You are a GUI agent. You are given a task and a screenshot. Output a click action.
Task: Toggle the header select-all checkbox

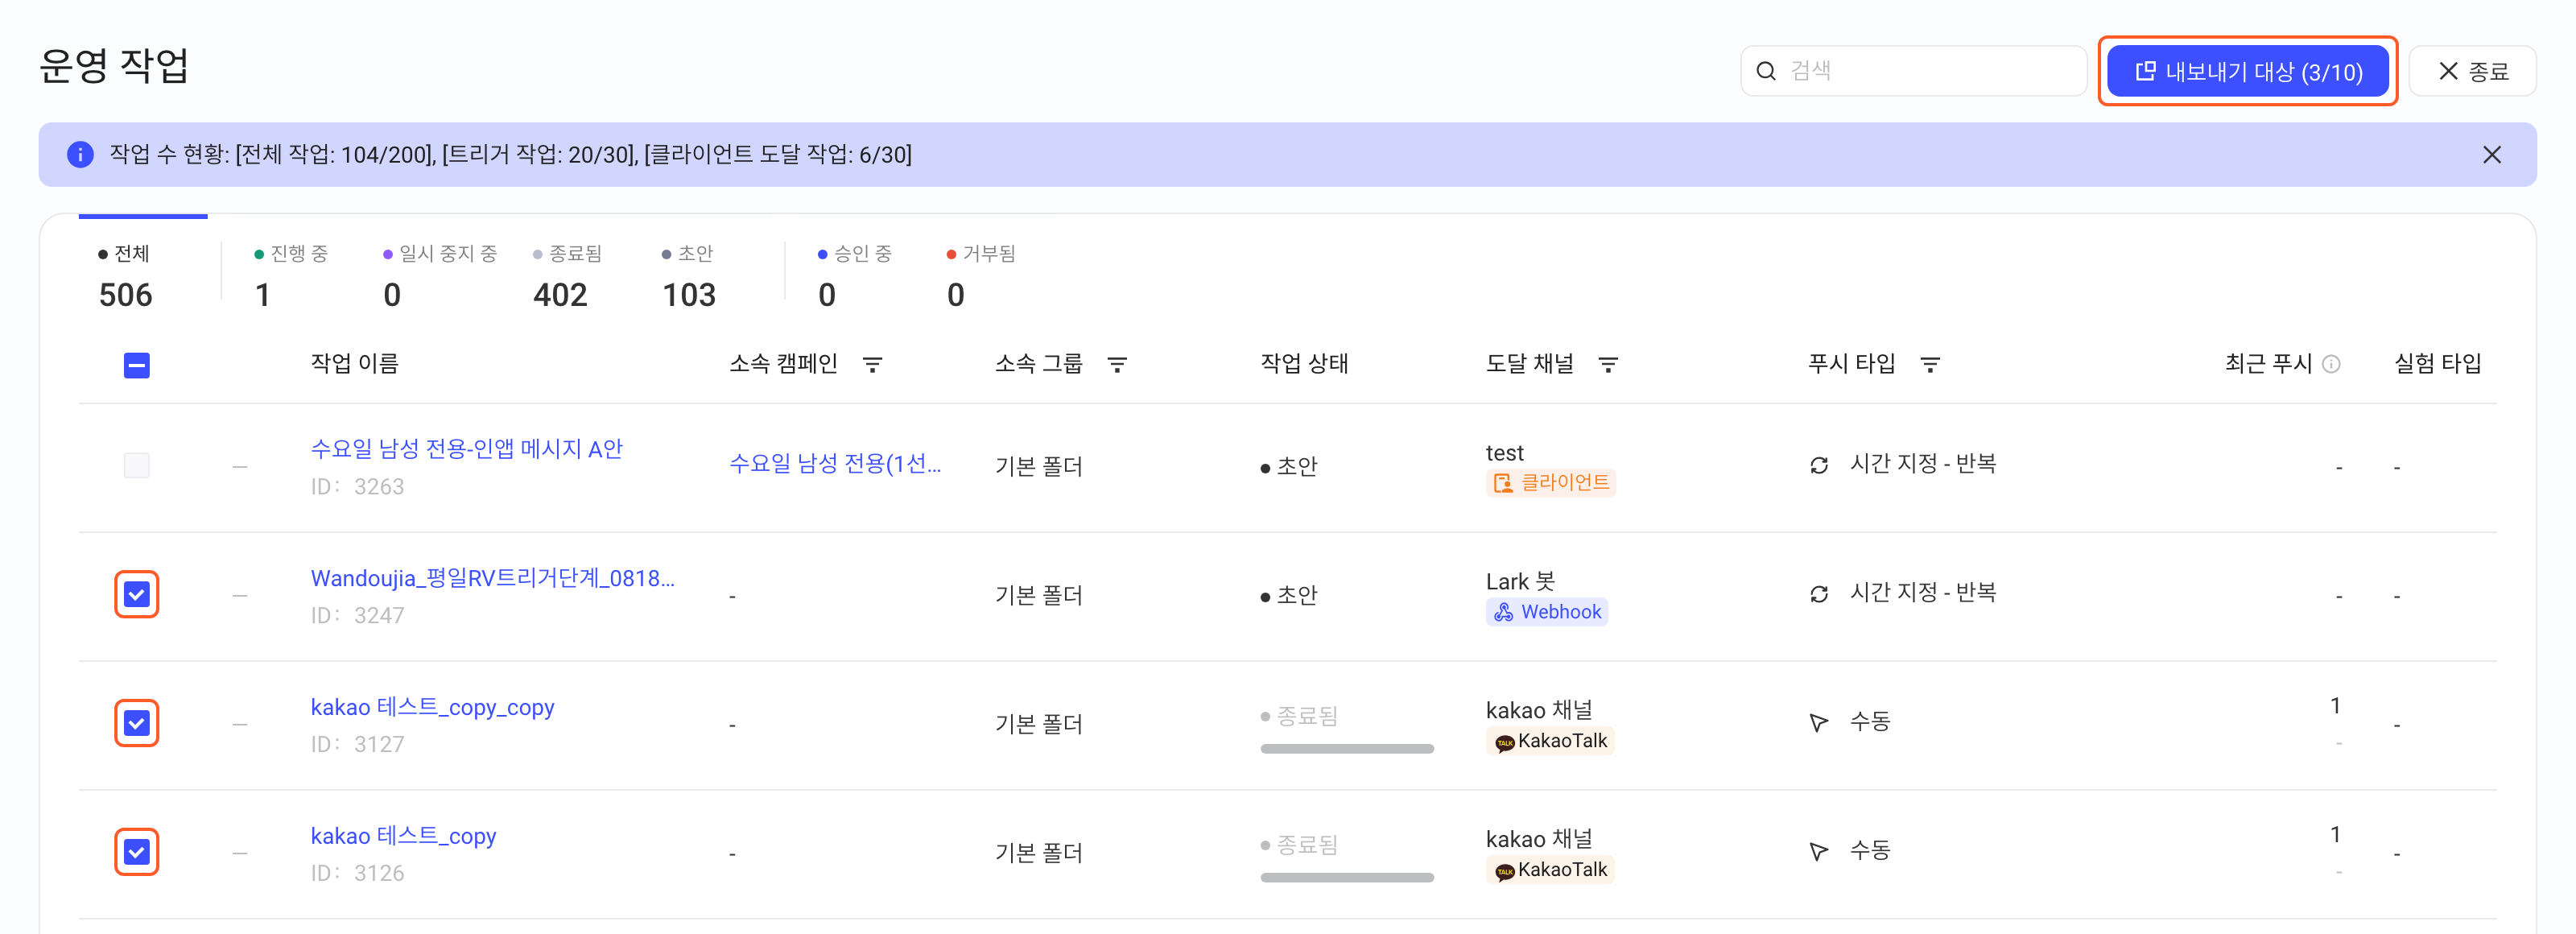[x=137, y=366]
